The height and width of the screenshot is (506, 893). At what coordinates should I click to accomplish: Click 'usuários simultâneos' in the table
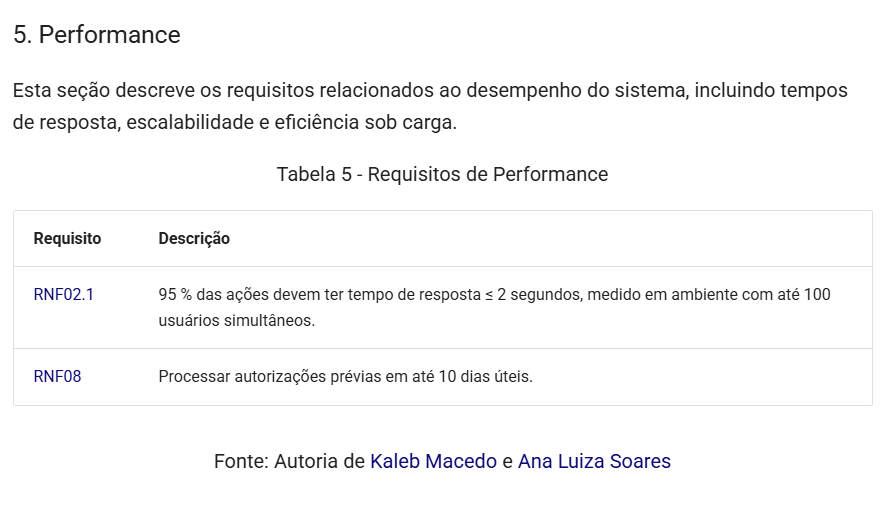[236, 321]
